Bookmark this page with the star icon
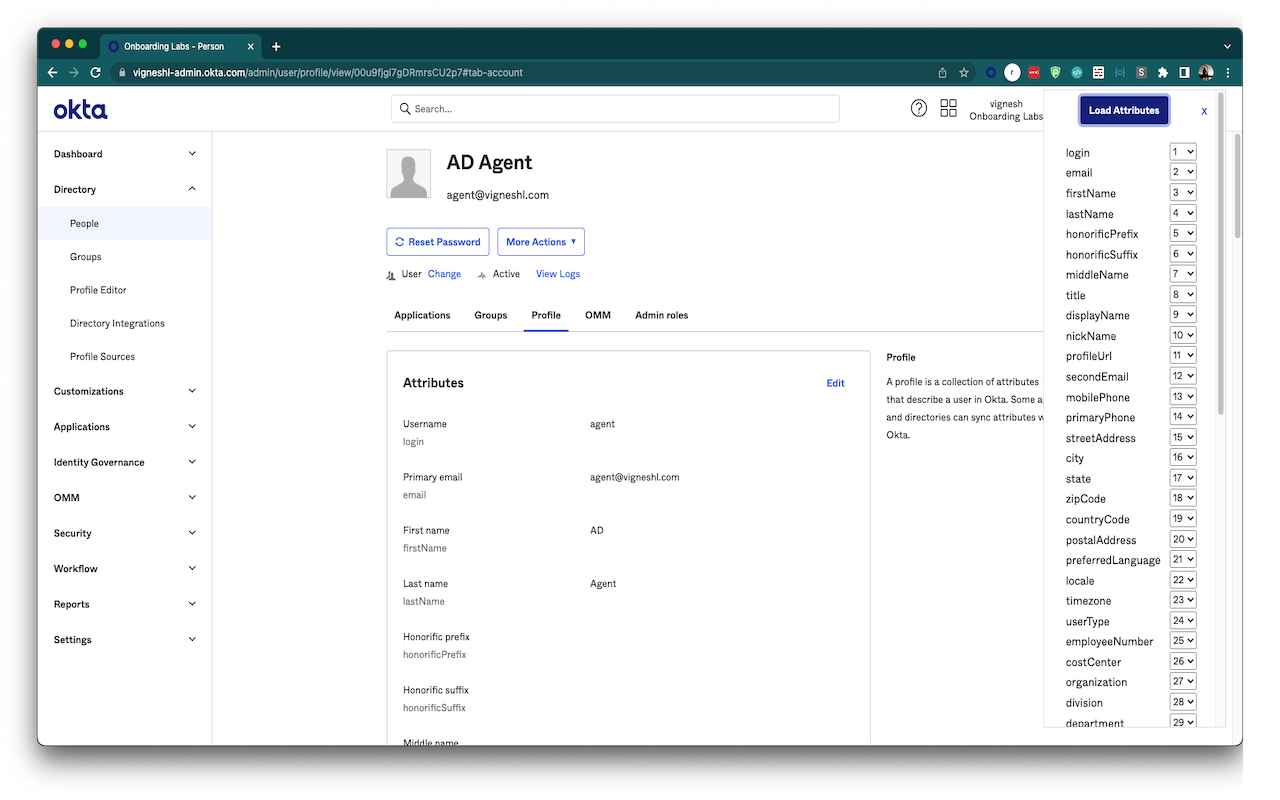1280x800 pixels. click(964, 72)
